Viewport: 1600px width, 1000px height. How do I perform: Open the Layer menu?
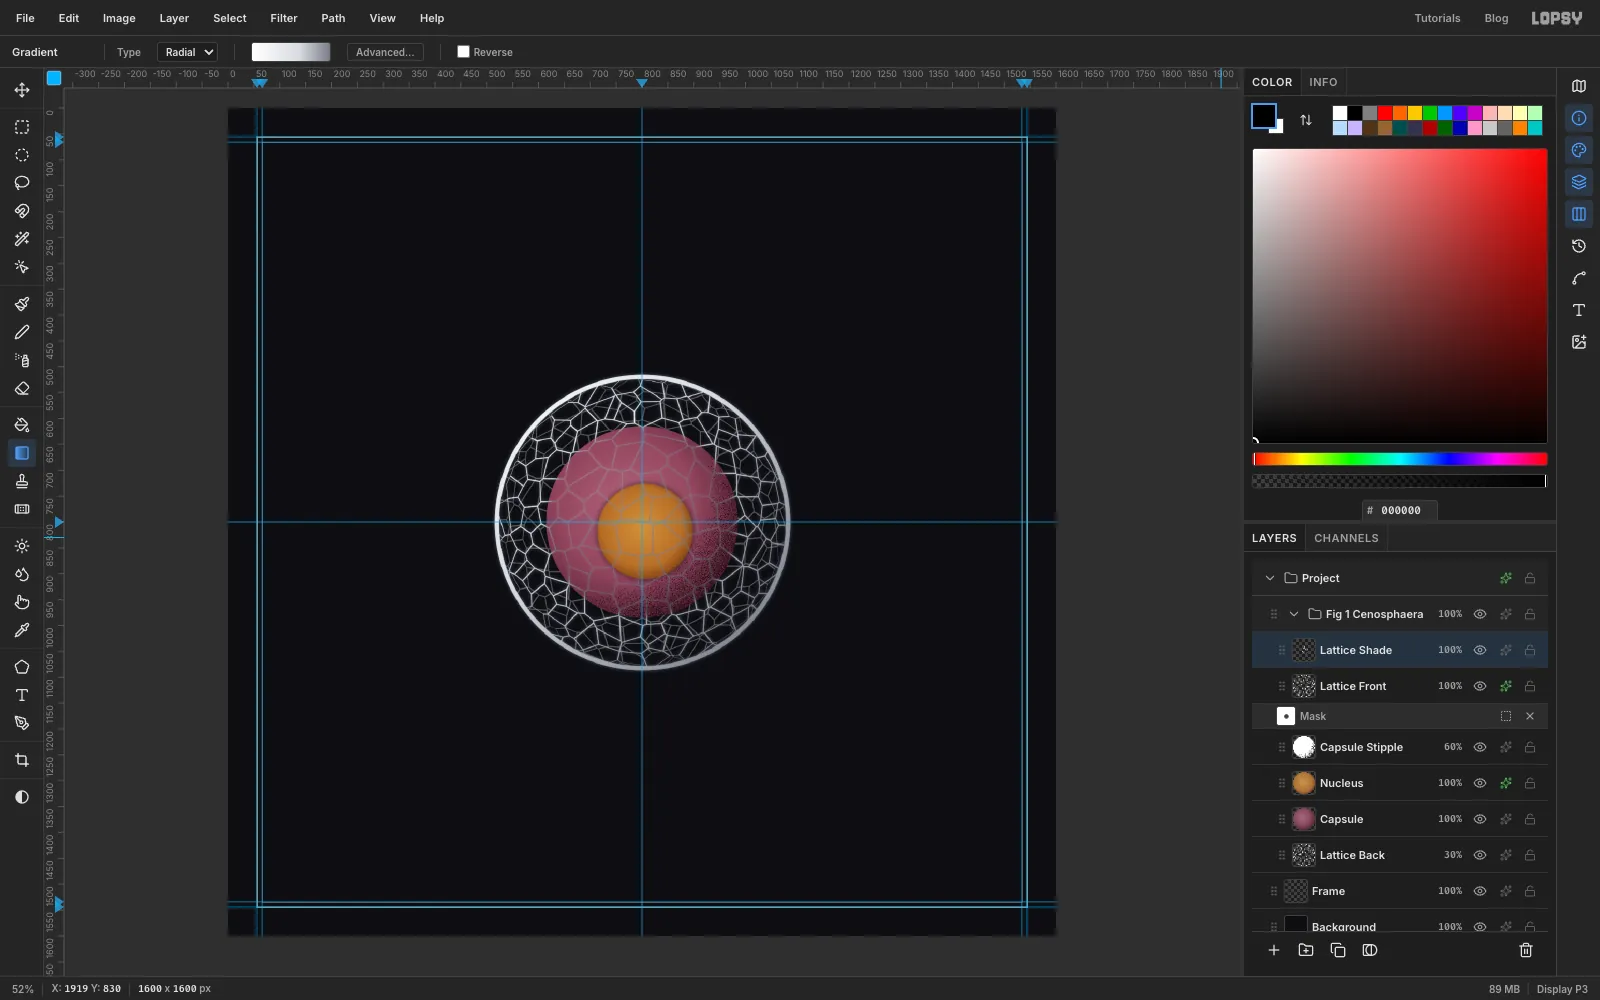(174, 18)
